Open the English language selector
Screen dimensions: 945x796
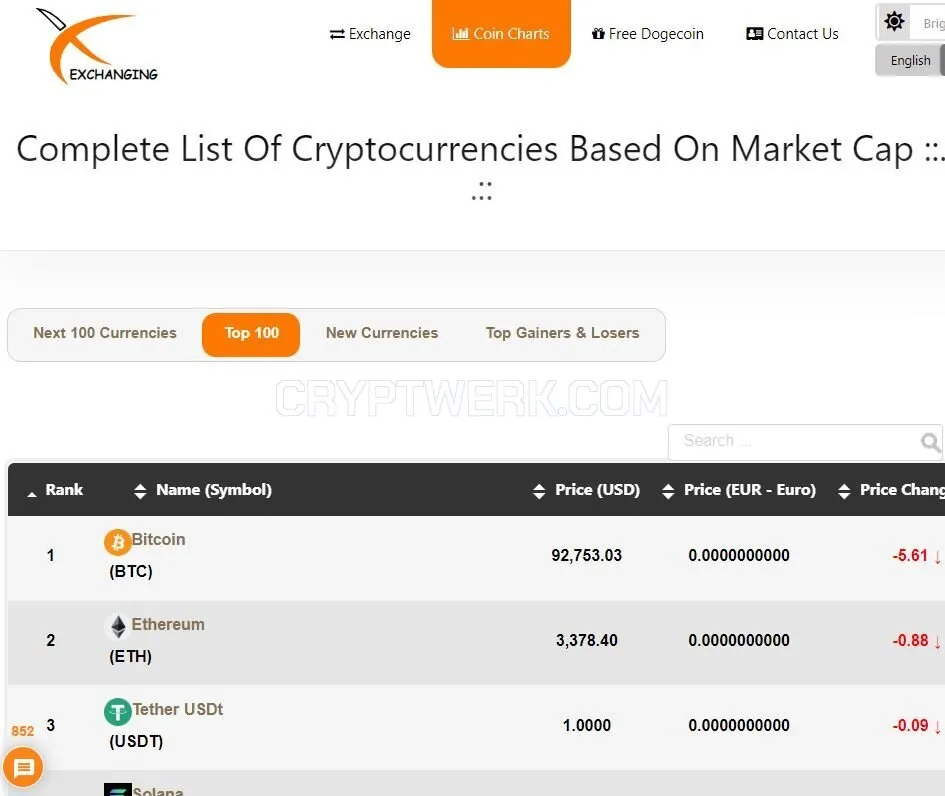[x=910, y=60]
